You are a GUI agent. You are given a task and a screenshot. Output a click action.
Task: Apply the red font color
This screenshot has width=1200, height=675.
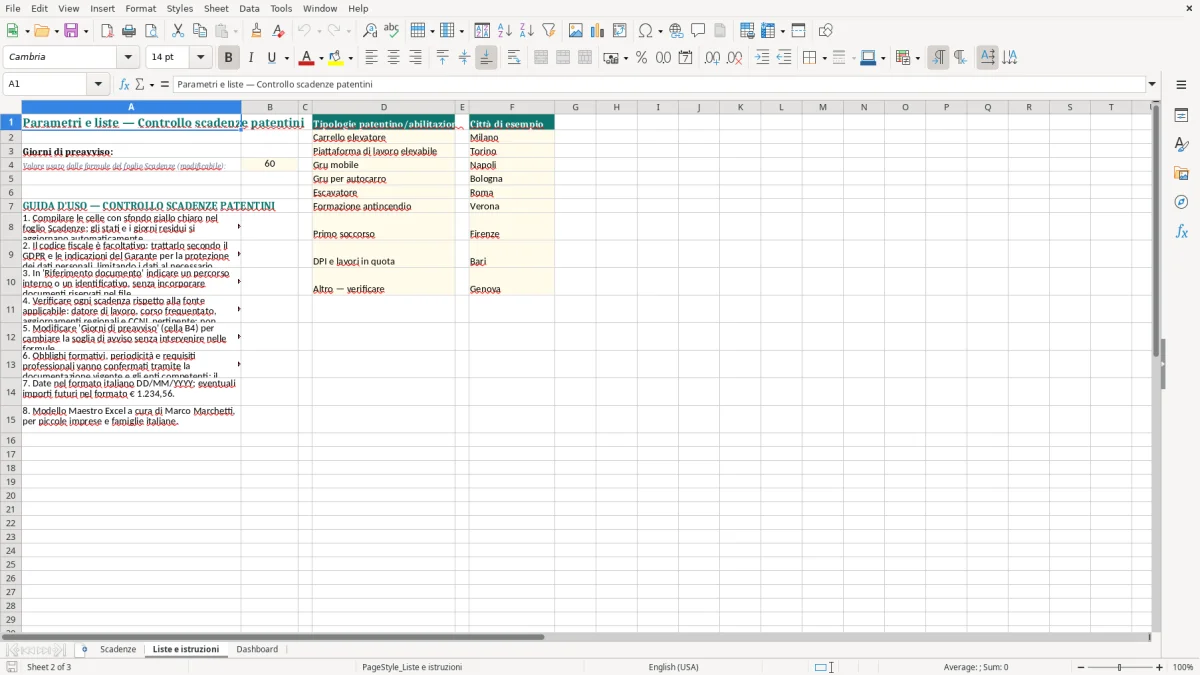click(x=307, y=58)
